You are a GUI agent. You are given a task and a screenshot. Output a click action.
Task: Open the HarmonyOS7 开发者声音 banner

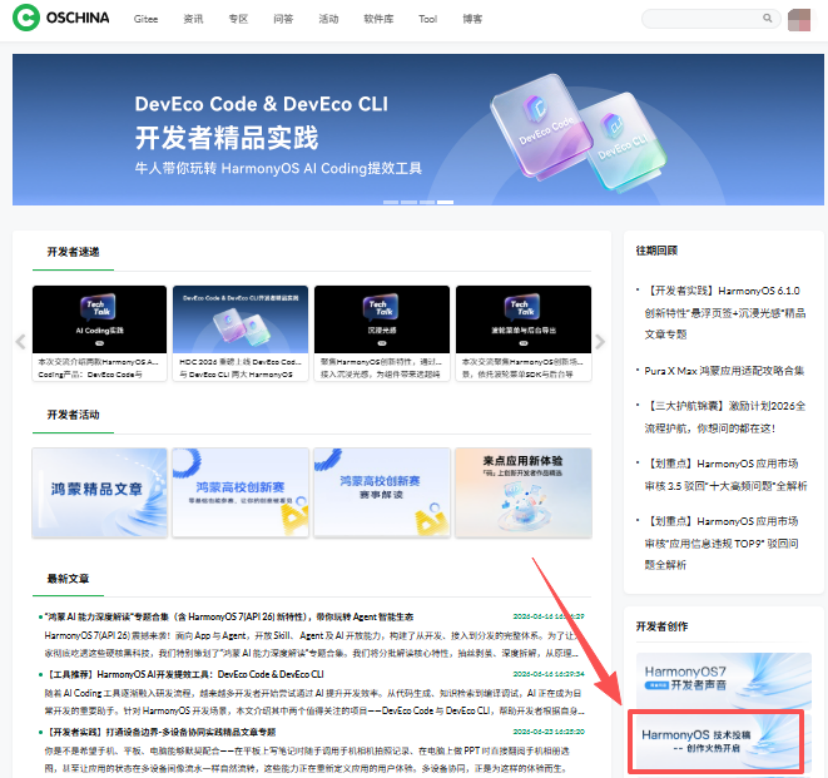[x=723, y=680]
